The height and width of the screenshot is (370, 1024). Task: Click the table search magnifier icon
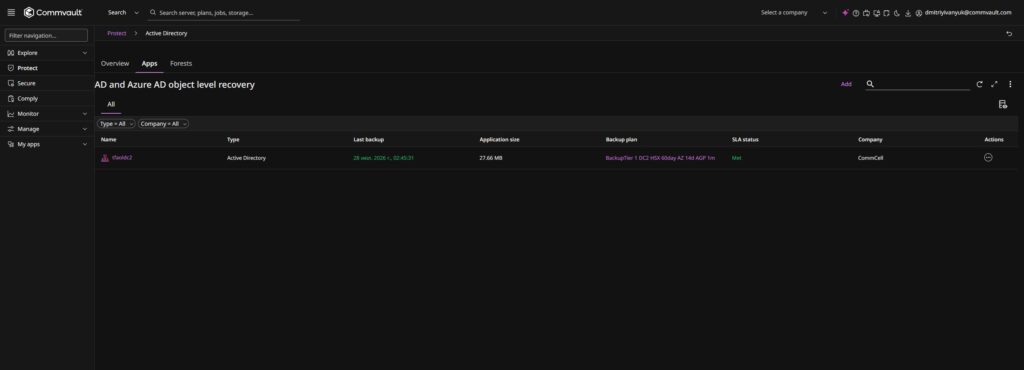[870, 84]
